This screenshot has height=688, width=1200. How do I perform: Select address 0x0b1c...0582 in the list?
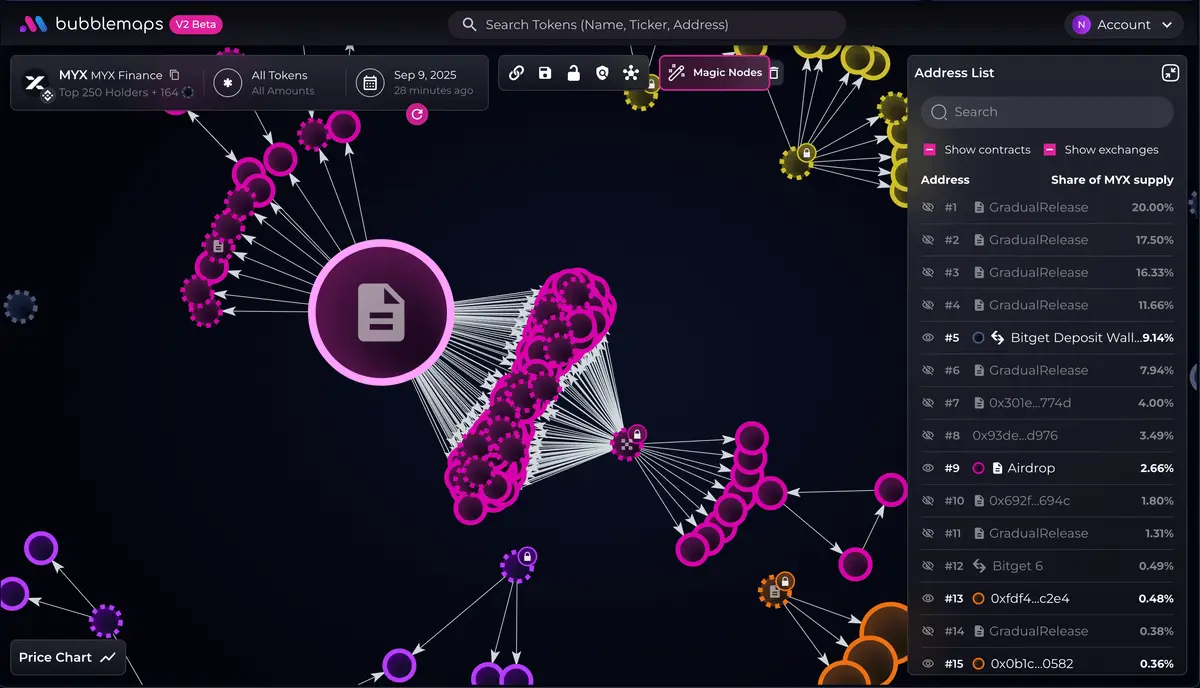point(1047,663)
